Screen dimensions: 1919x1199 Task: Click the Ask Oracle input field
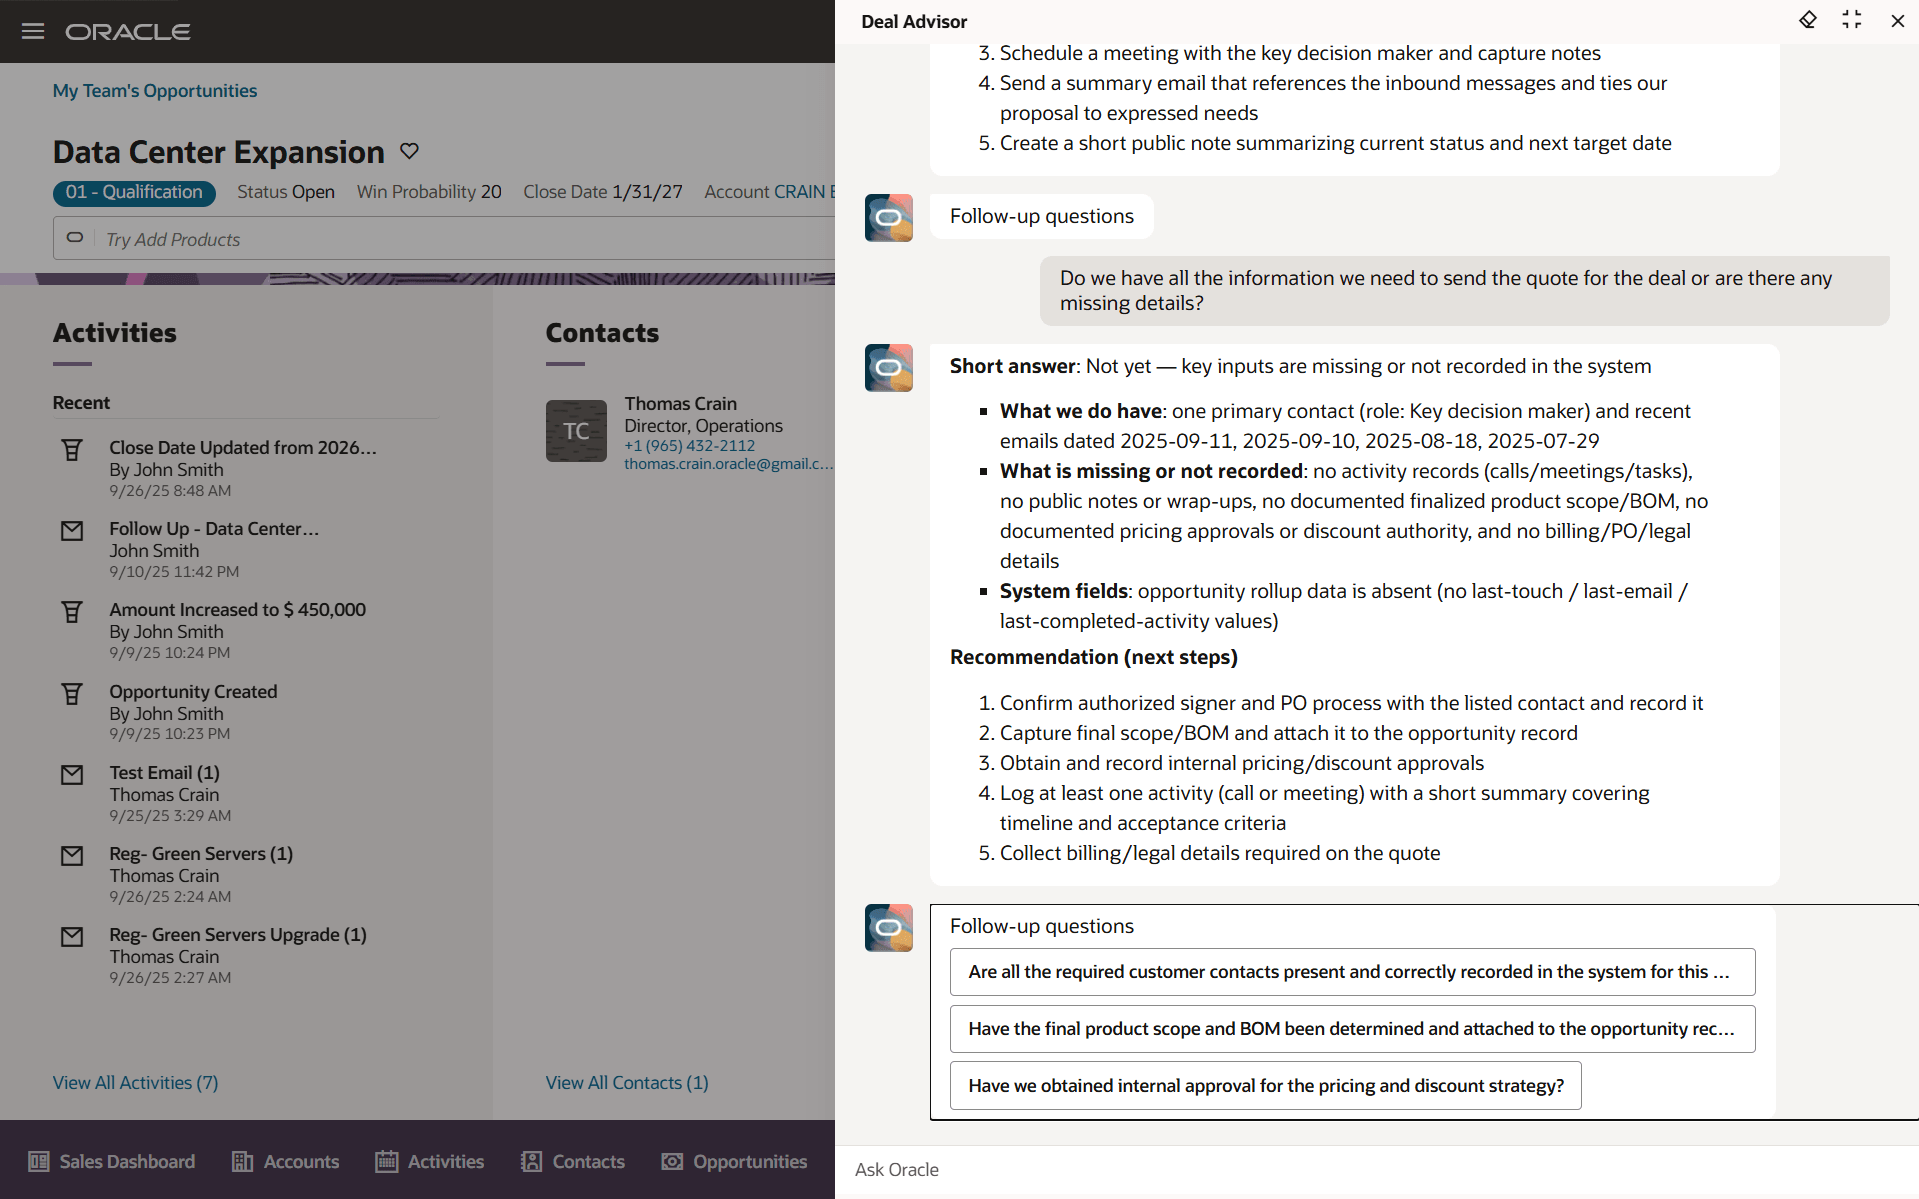click(x=1370, y=1169)
